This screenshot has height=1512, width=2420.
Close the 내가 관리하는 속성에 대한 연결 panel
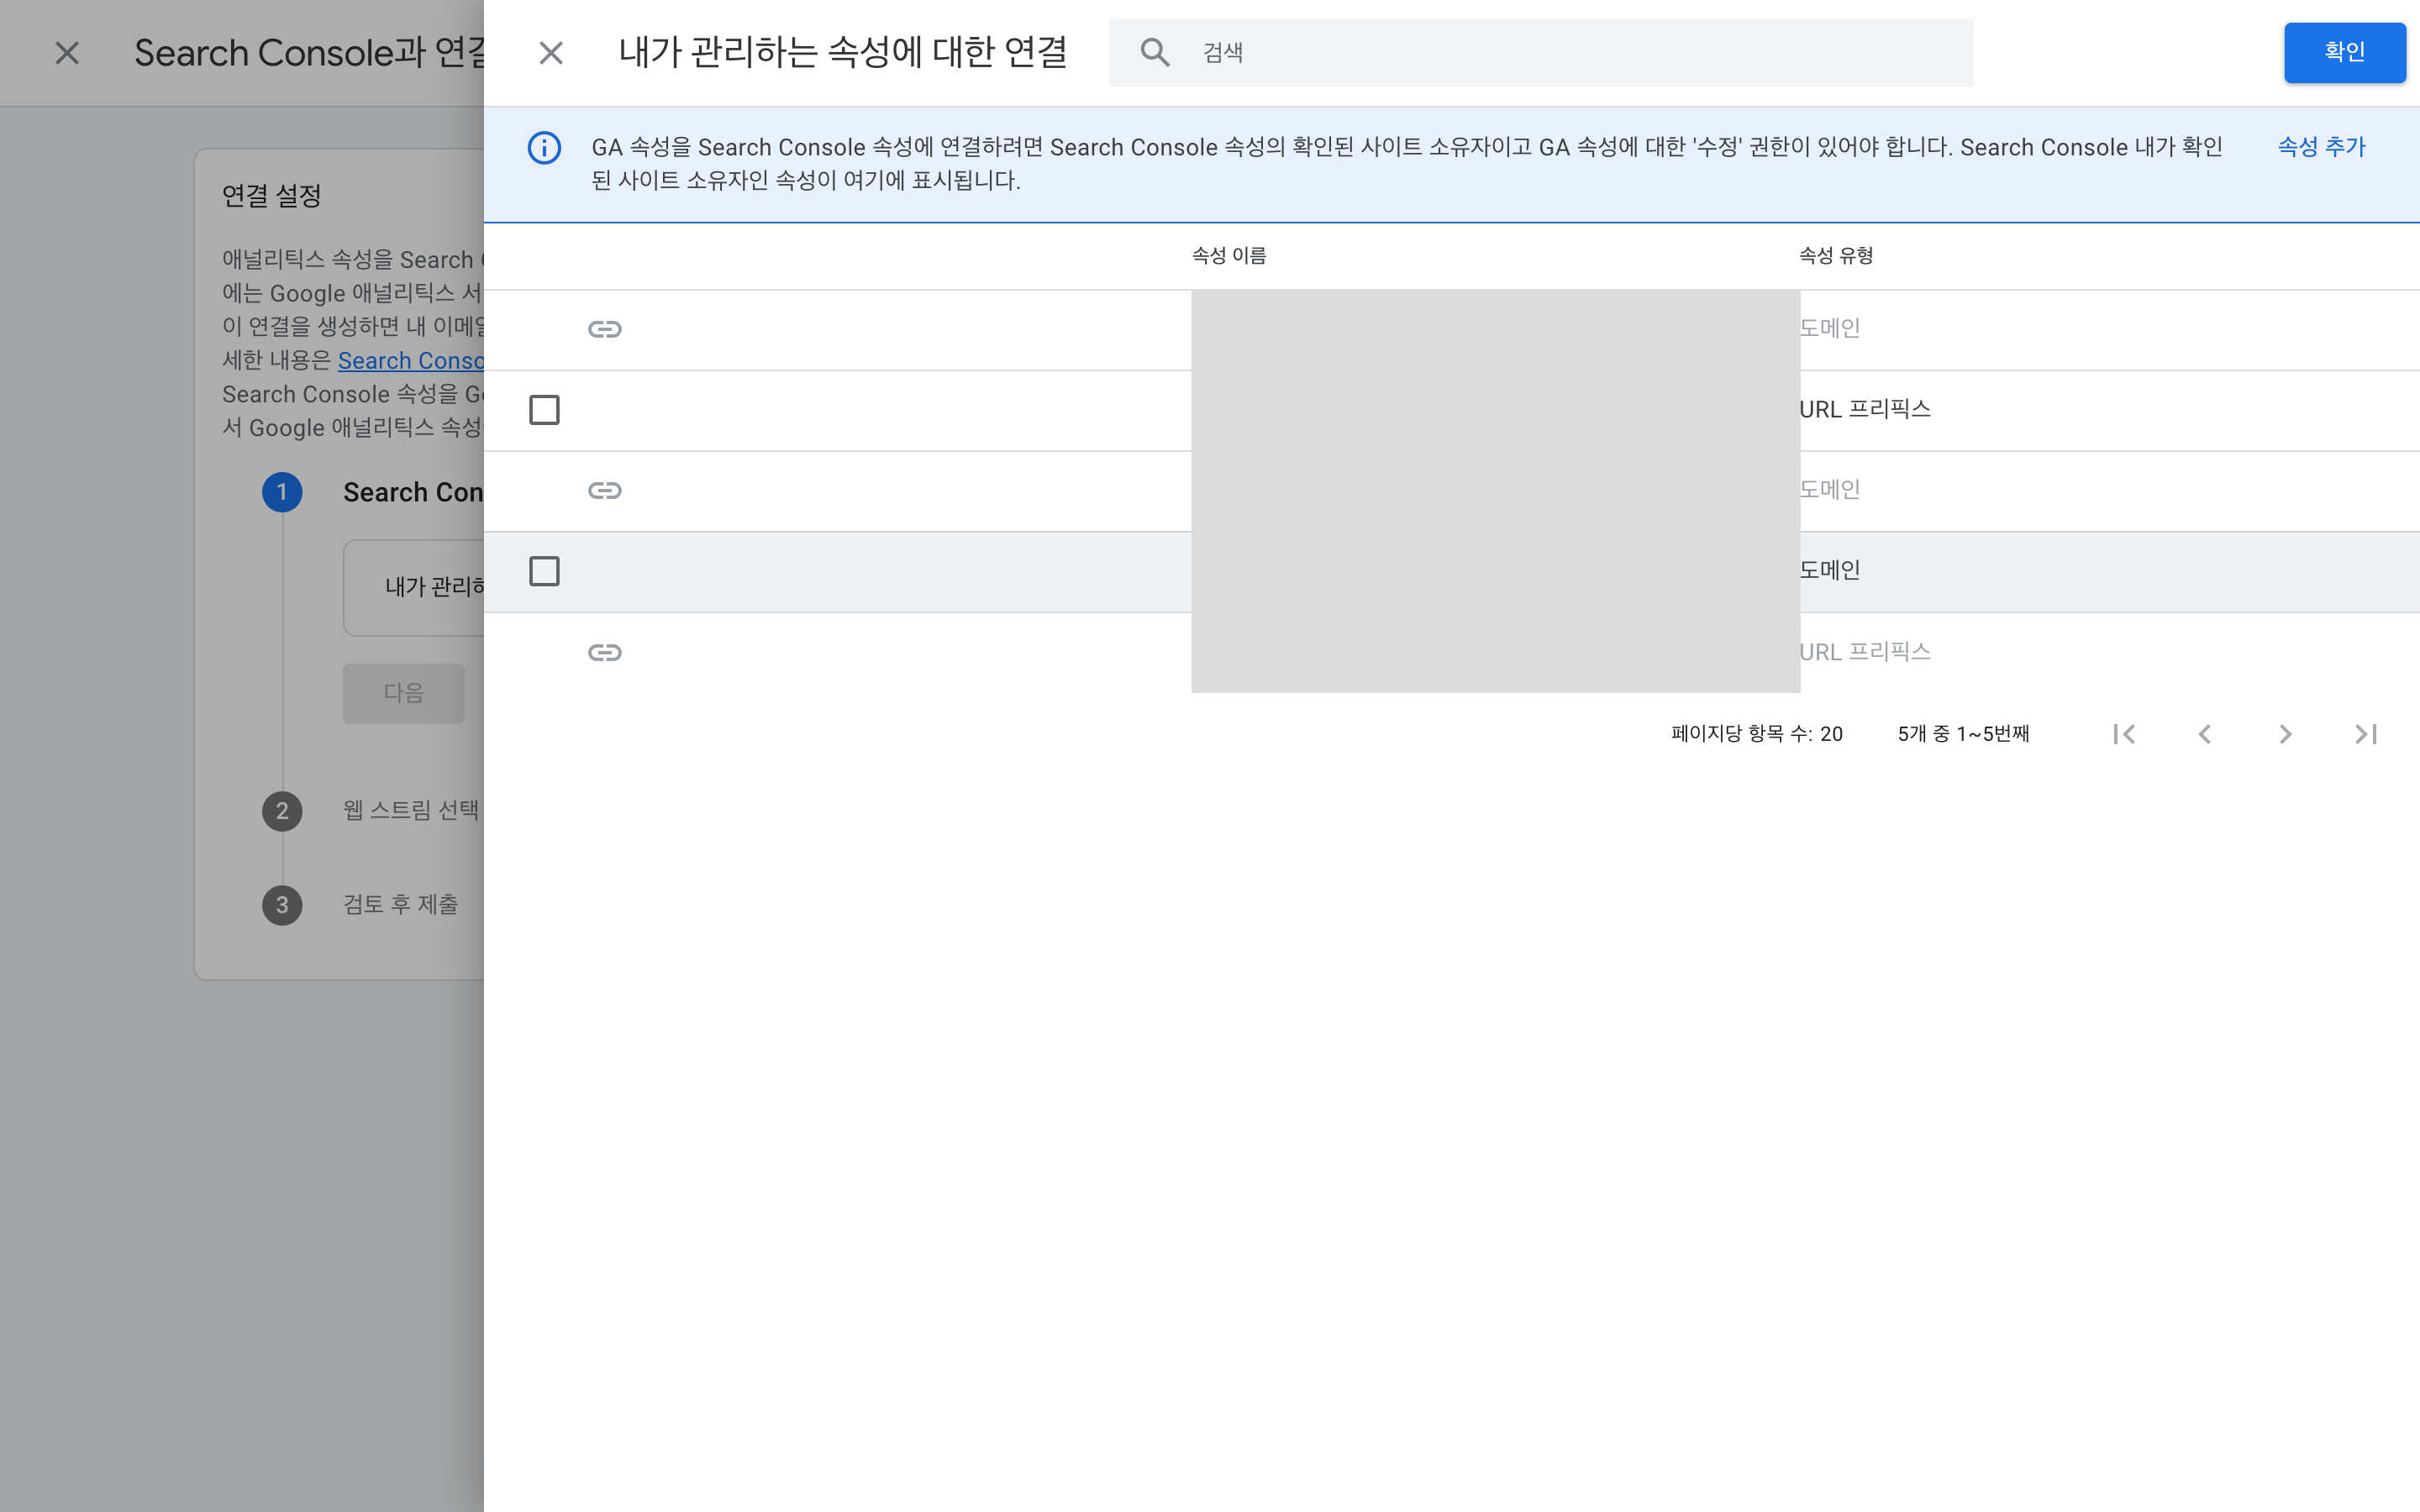tap(551, 53)
